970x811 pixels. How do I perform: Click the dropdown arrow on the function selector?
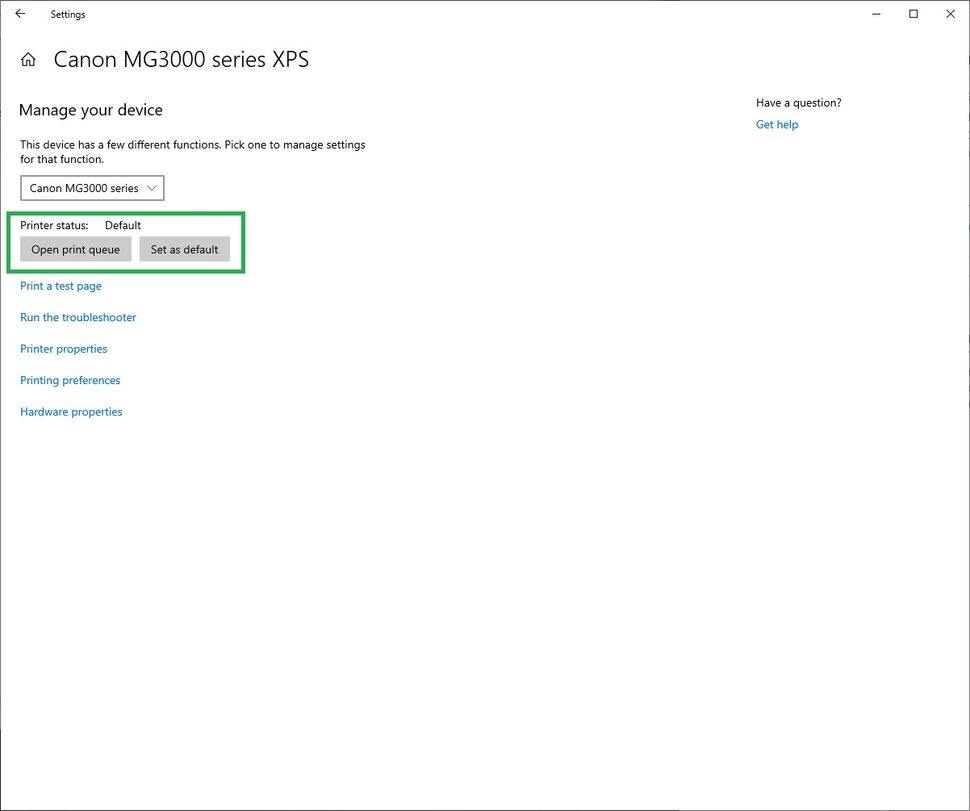coord(151,187)
